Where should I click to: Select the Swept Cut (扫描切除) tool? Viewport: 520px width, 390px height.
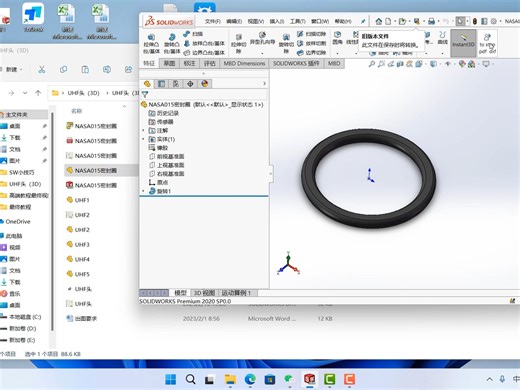click(311, 34)
